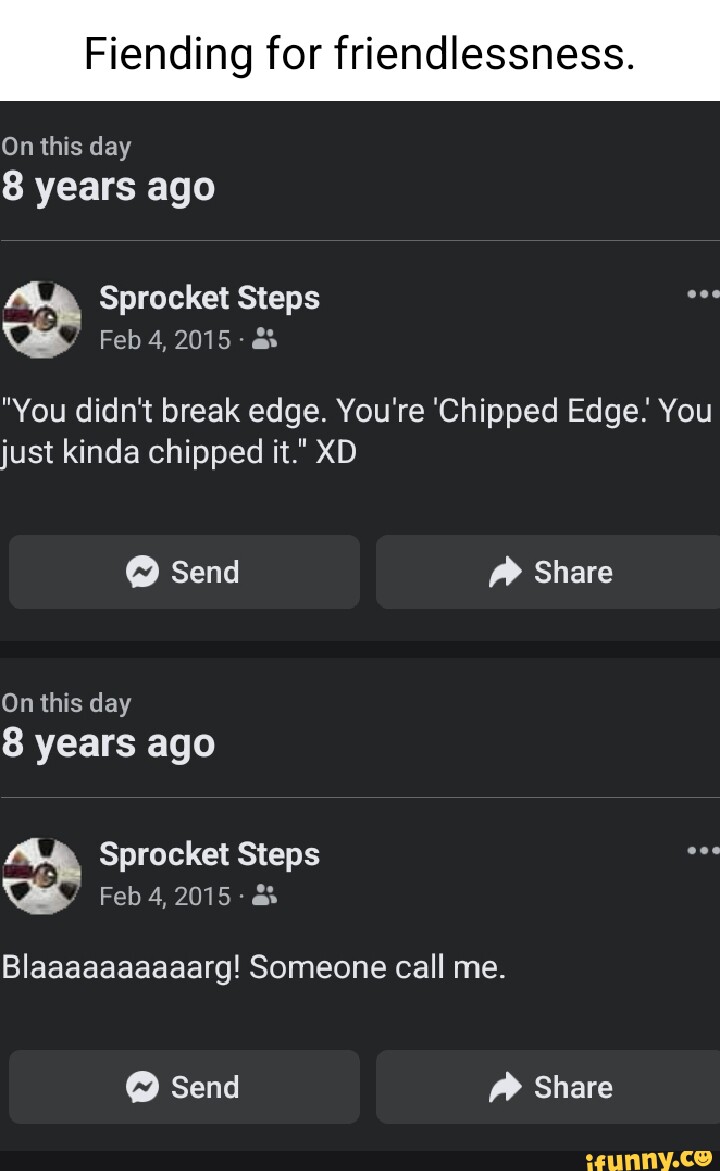The image size is (720, 1171).
Task: Click the Messenger icon on the bottom Send button
Action: [144, 1087]
